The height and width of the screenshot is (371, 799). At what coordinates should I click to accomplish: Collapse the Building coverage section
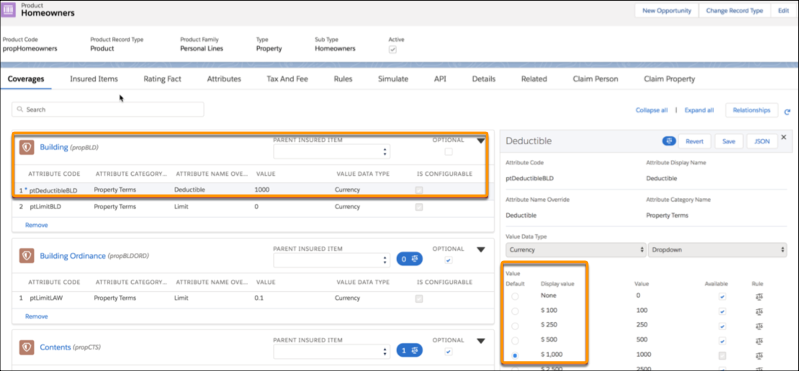(481, 141)
